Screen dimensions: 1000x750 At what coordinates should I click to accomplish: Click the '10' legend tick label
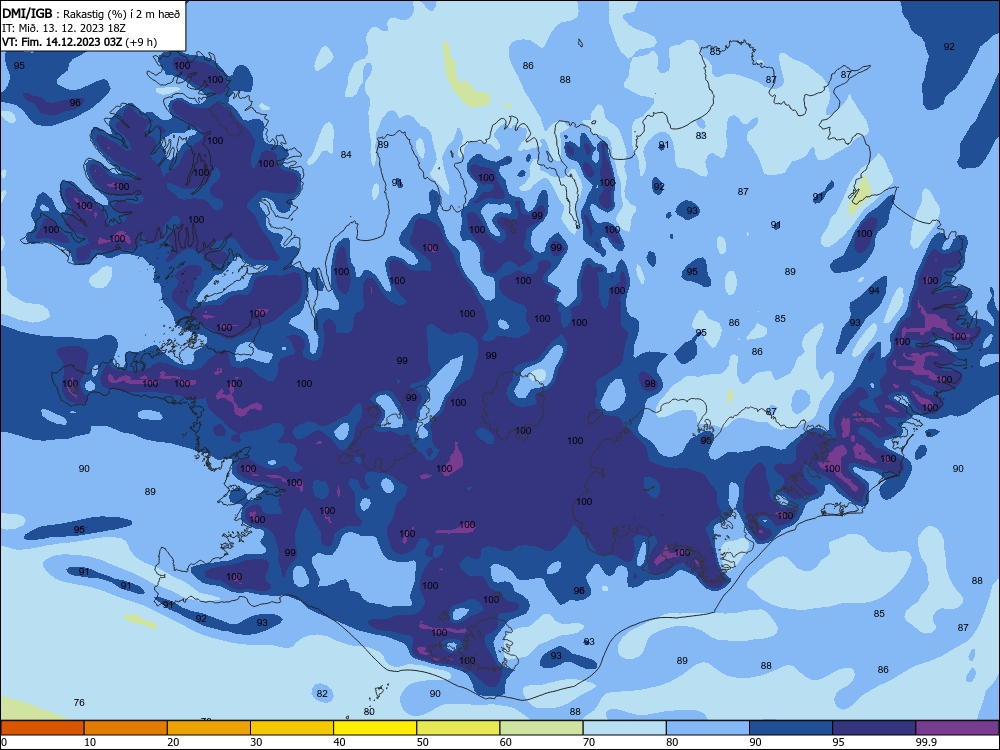(90, 742)
